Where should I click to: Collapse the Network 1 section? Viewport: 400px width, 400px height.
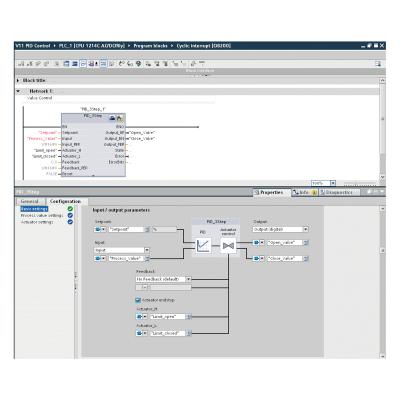[18, 91]
